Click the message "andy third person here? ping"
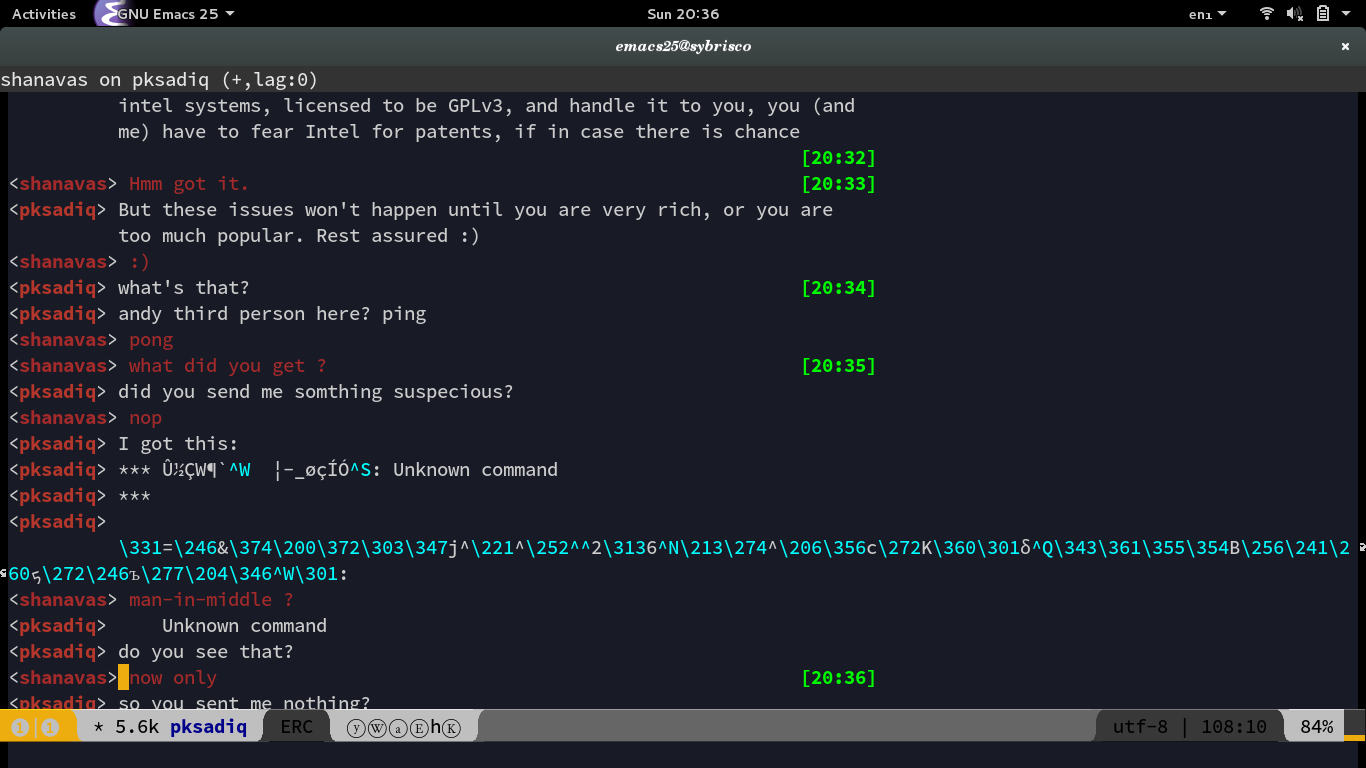1366x768 pixels. pos(272,313)
